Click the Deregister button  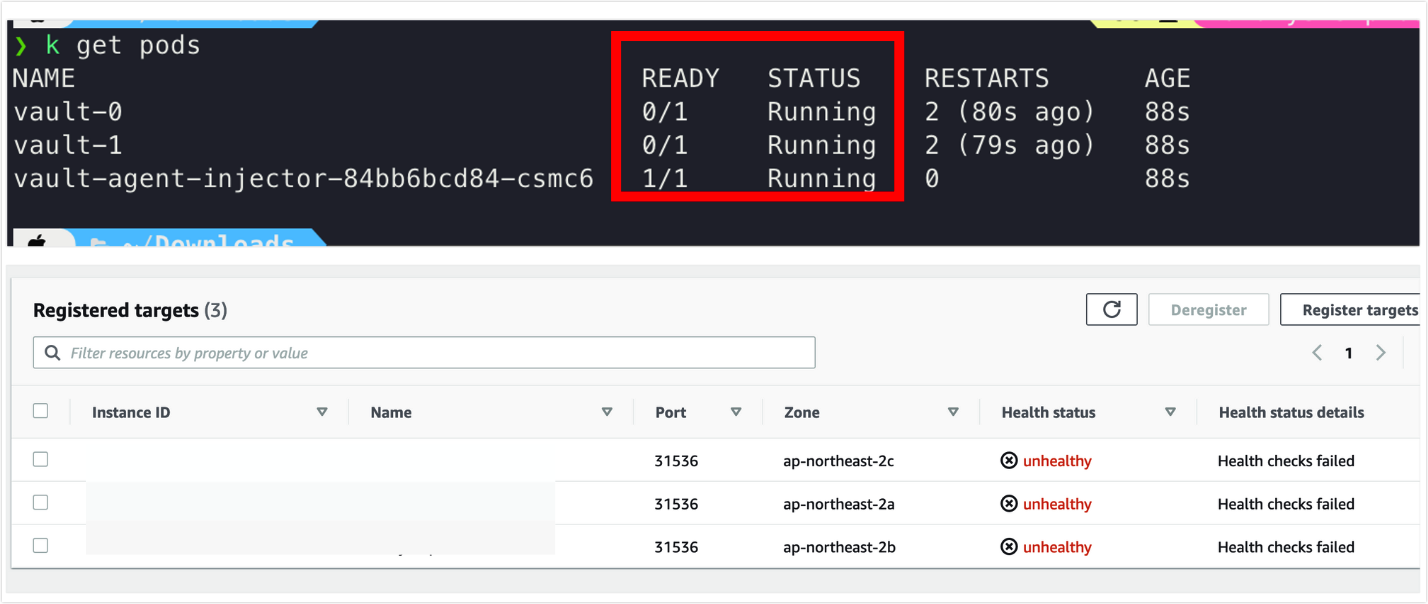click(x=1209, y=310)
